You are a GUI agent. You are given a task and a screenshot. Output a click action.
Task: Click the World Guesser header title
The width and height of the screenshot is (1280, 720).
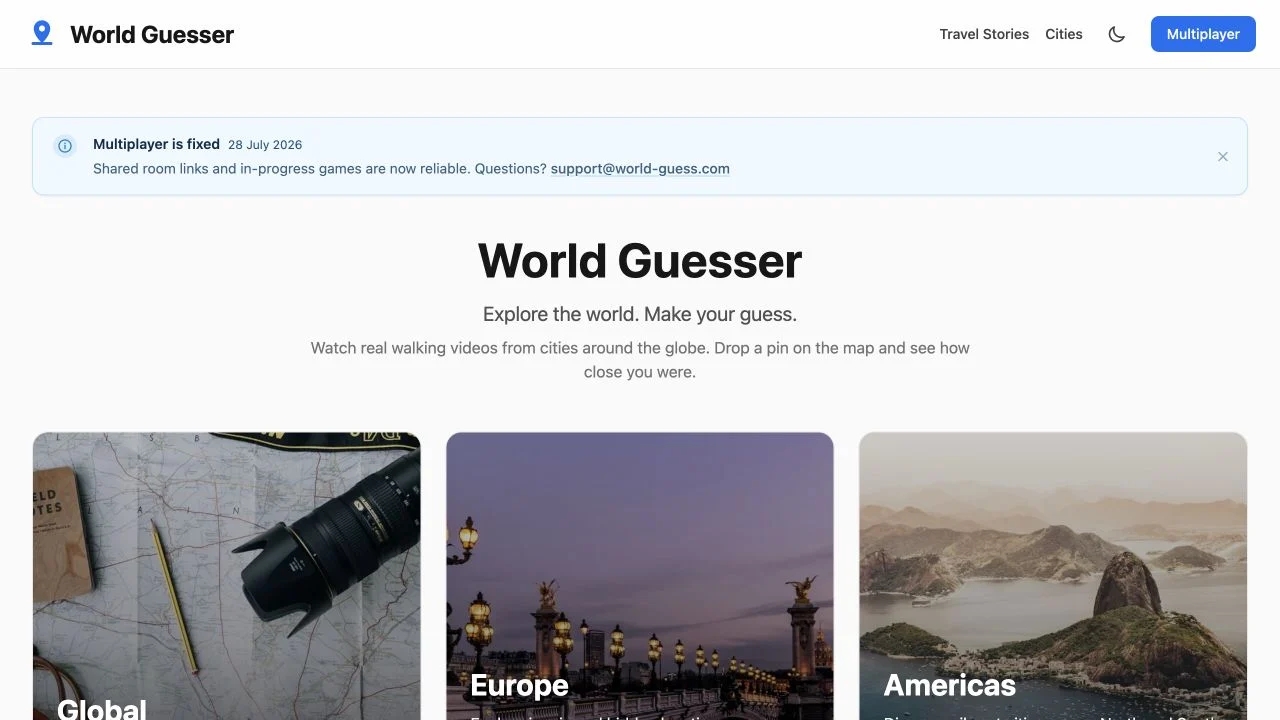coord(152,34)
